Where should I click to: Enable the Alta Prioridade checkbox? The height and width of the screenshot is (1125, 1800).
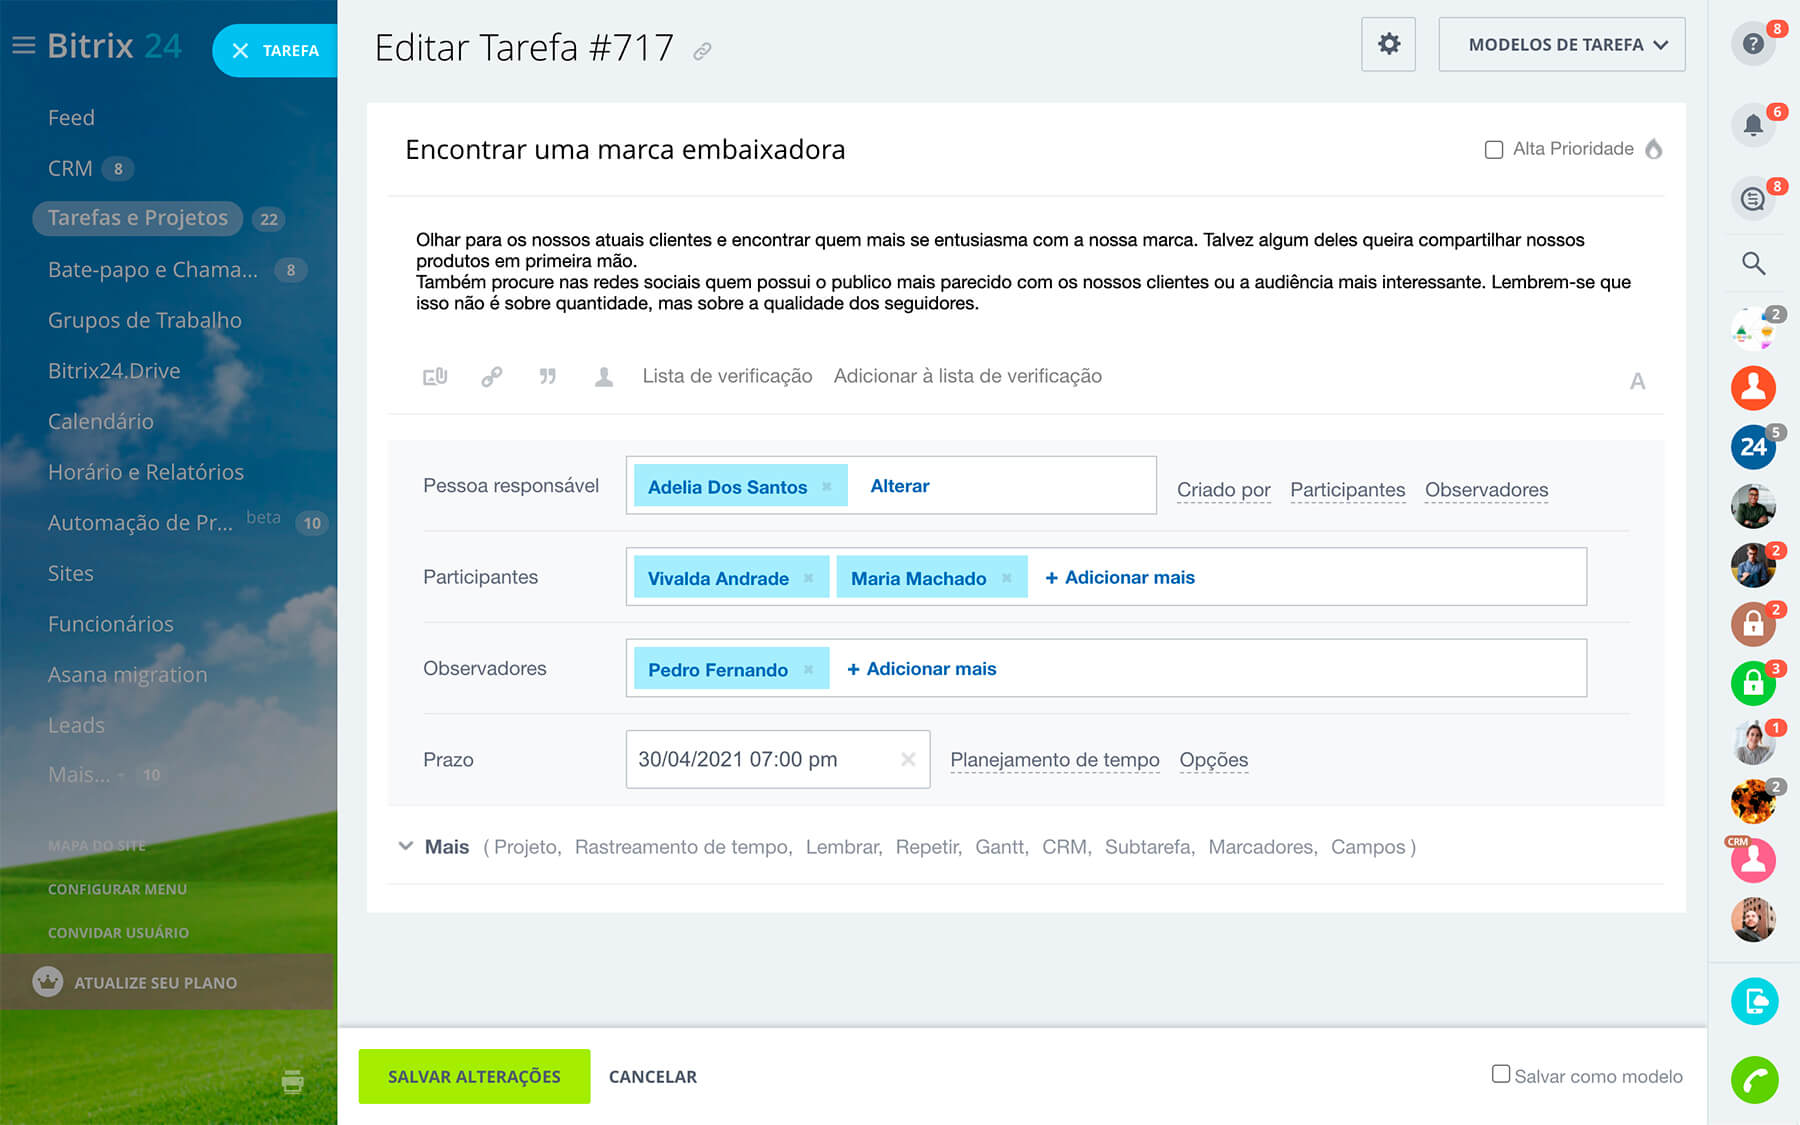pyautogui.click(x=1494, y=150)
